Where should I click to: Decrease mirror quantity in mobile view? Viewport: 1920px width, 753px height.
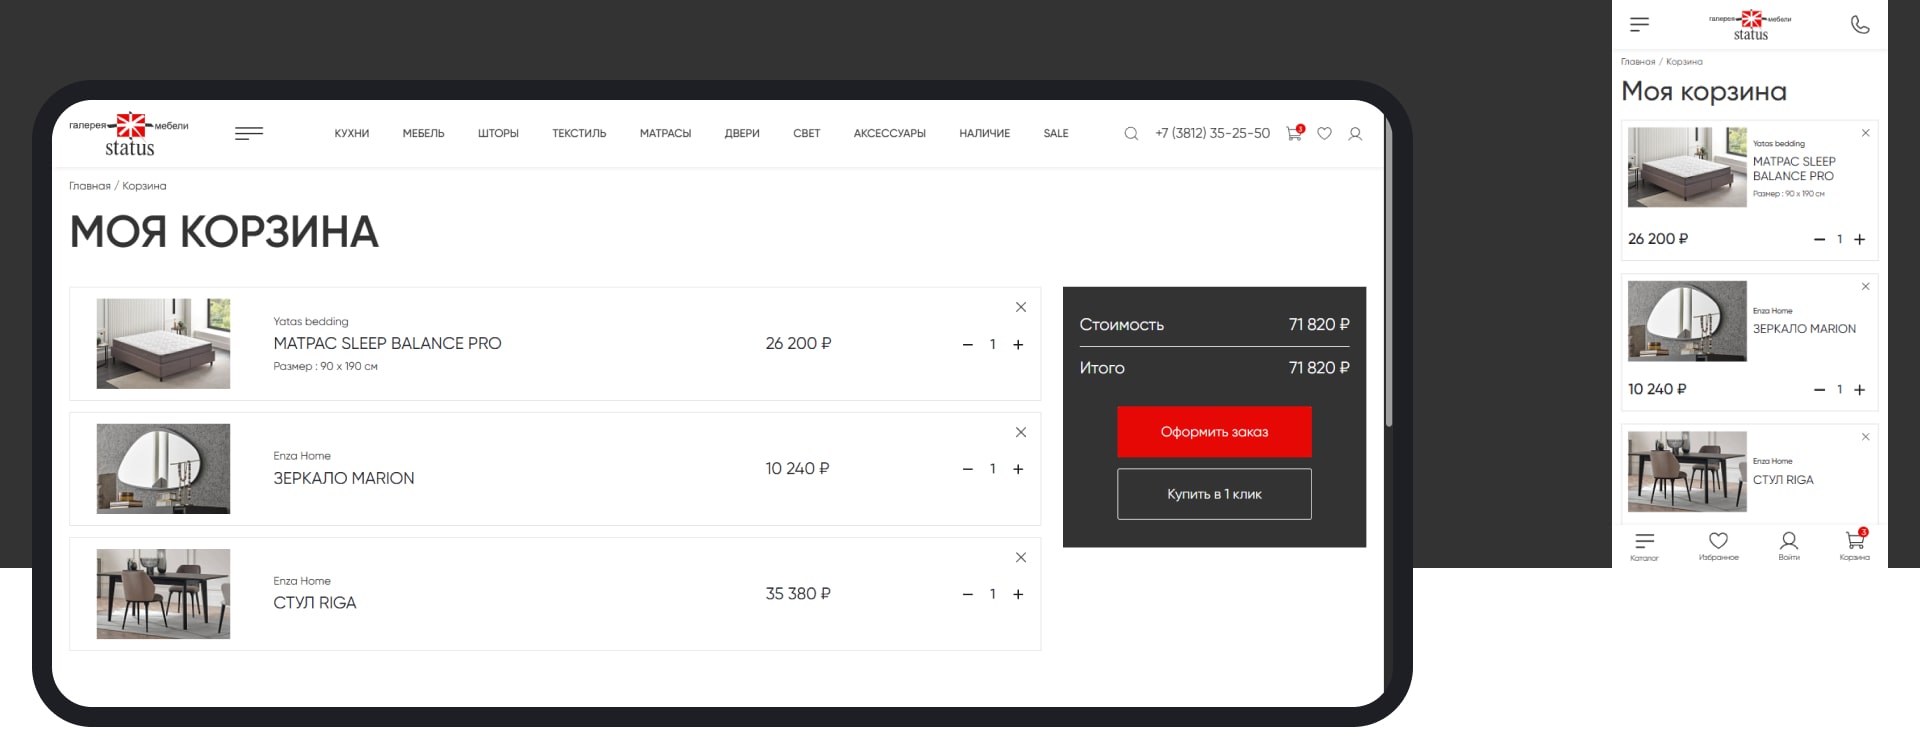(x=1819, y=390)
